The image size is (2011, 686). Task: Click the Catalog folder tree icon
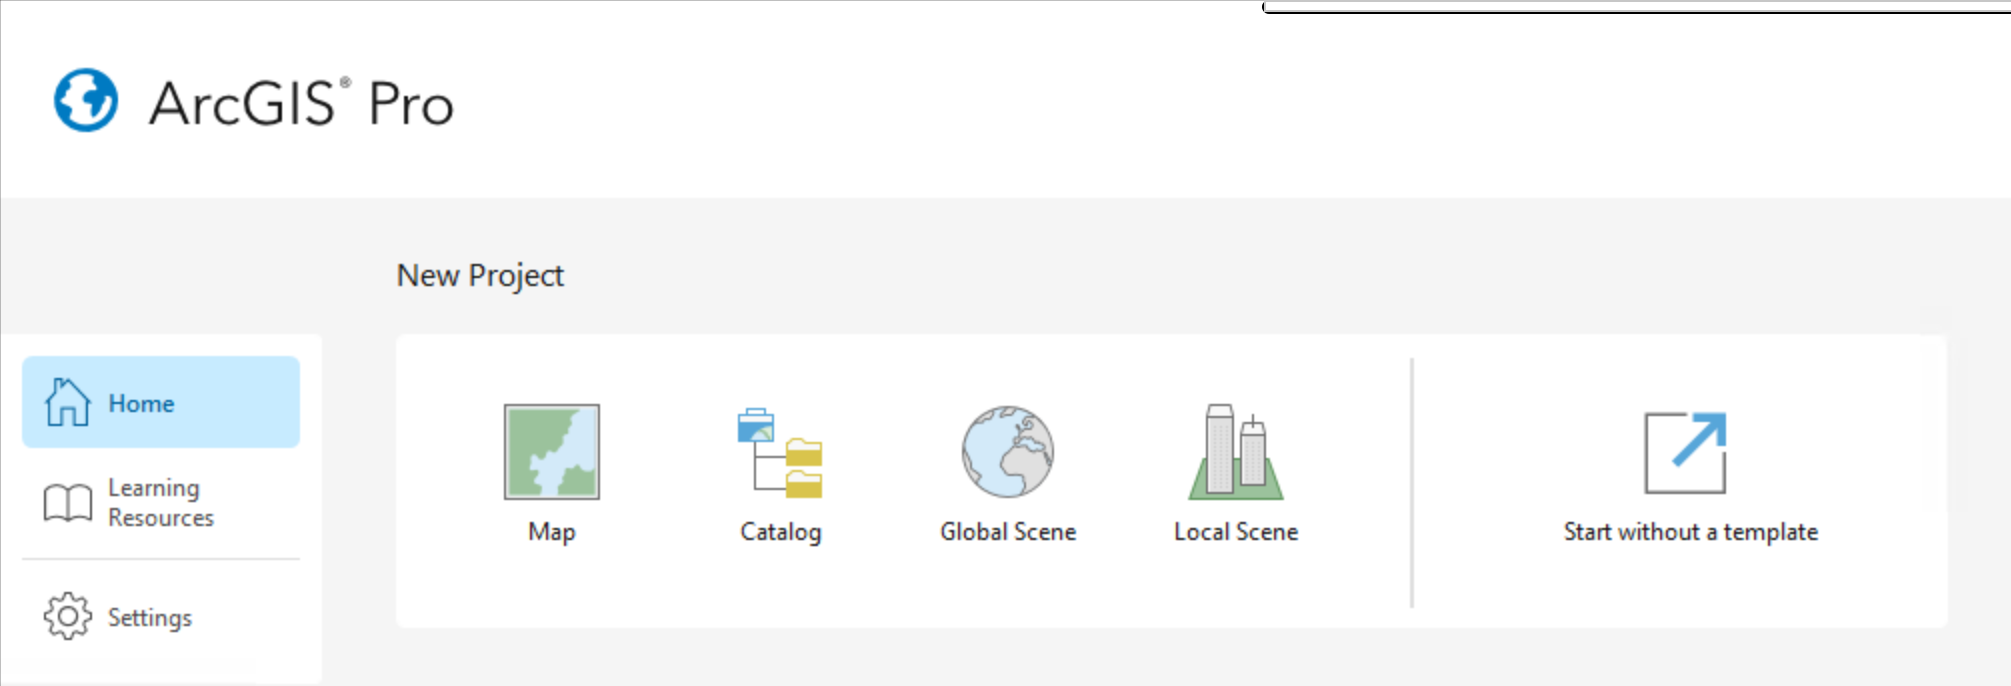coord(780,452)
